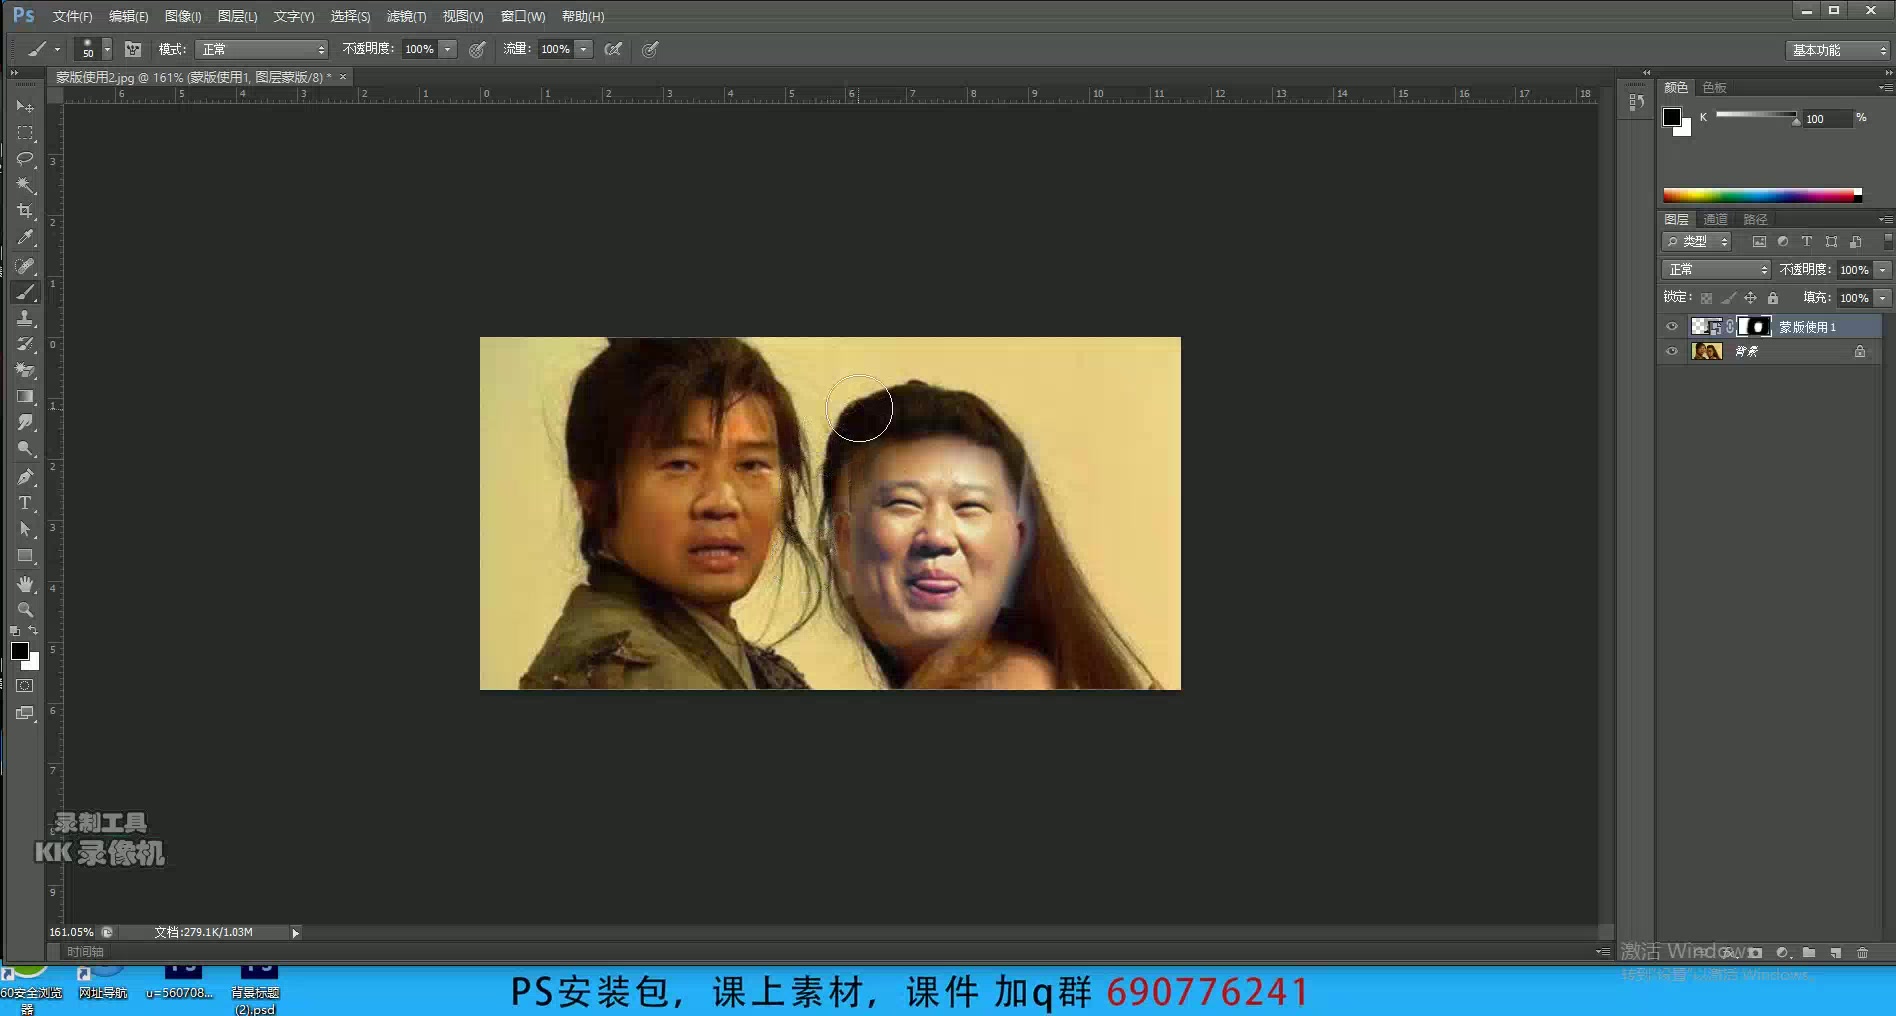Toggle tablet pressure for size
The height and width of the screenshot is (1016, 1896).
(650, 49)
